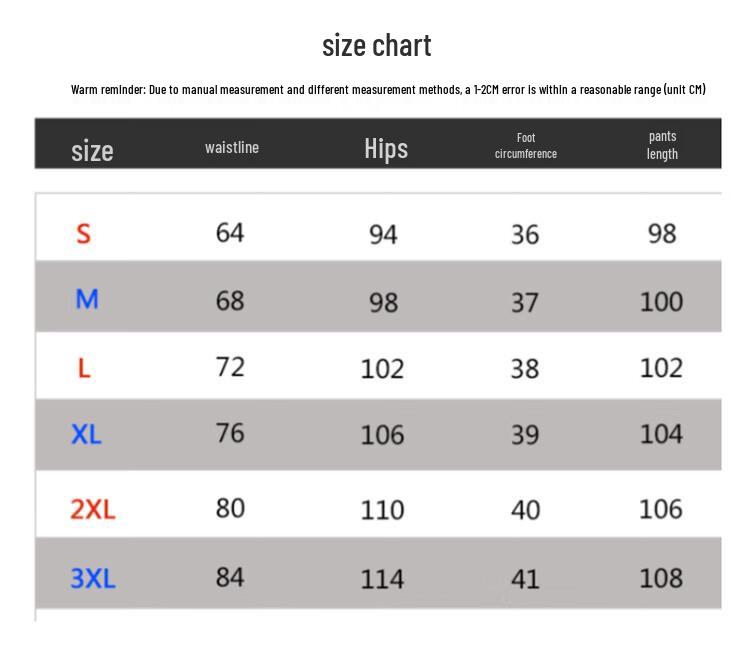
Task: Click waistline value 84 in 3XL row
Action: point(230,577)
